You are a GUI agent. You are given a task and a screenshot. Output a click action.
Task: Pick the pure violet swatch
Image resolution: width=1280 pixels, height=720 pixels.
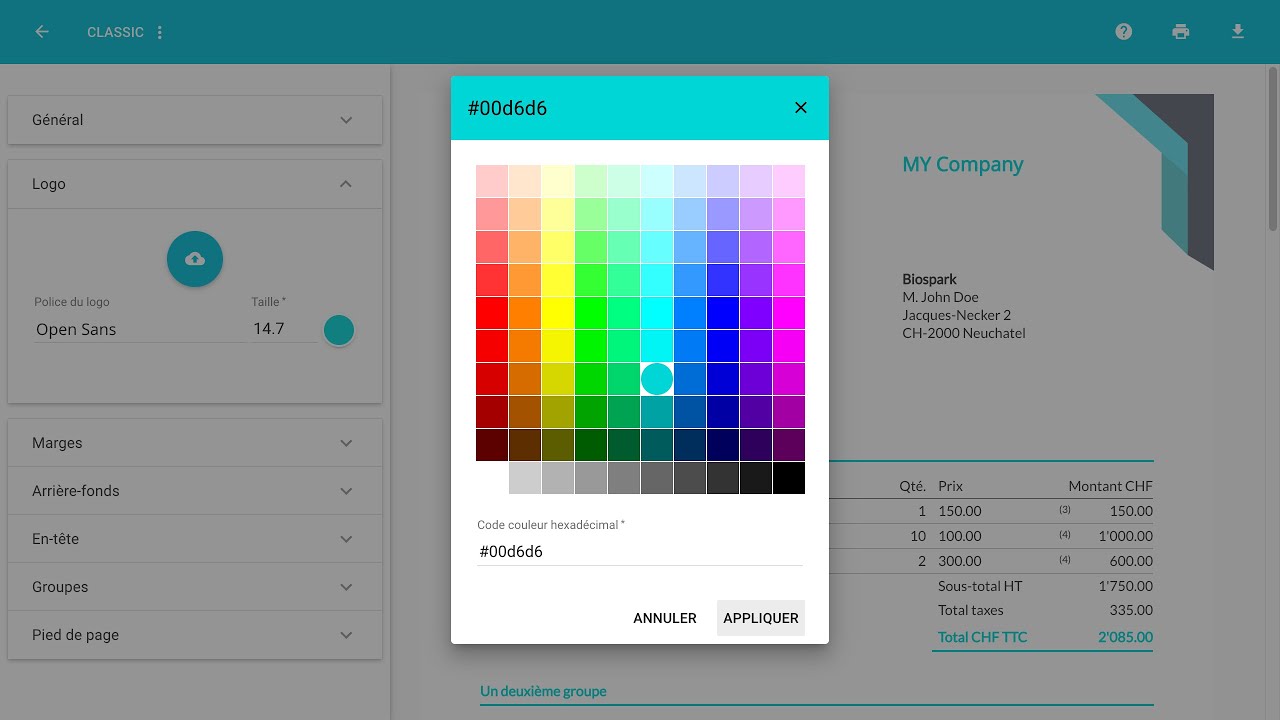[x=756, y=313]
